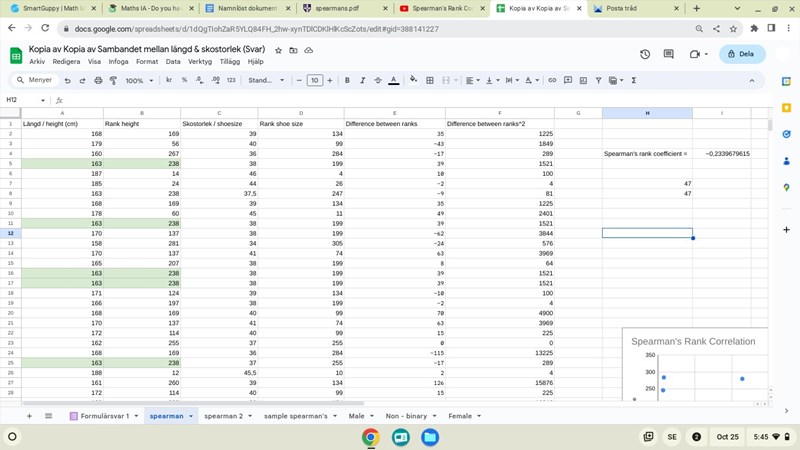Screen dimensions: 800x450
Task: Collapse the toolbar with chevron arrow
Action: 752,80
